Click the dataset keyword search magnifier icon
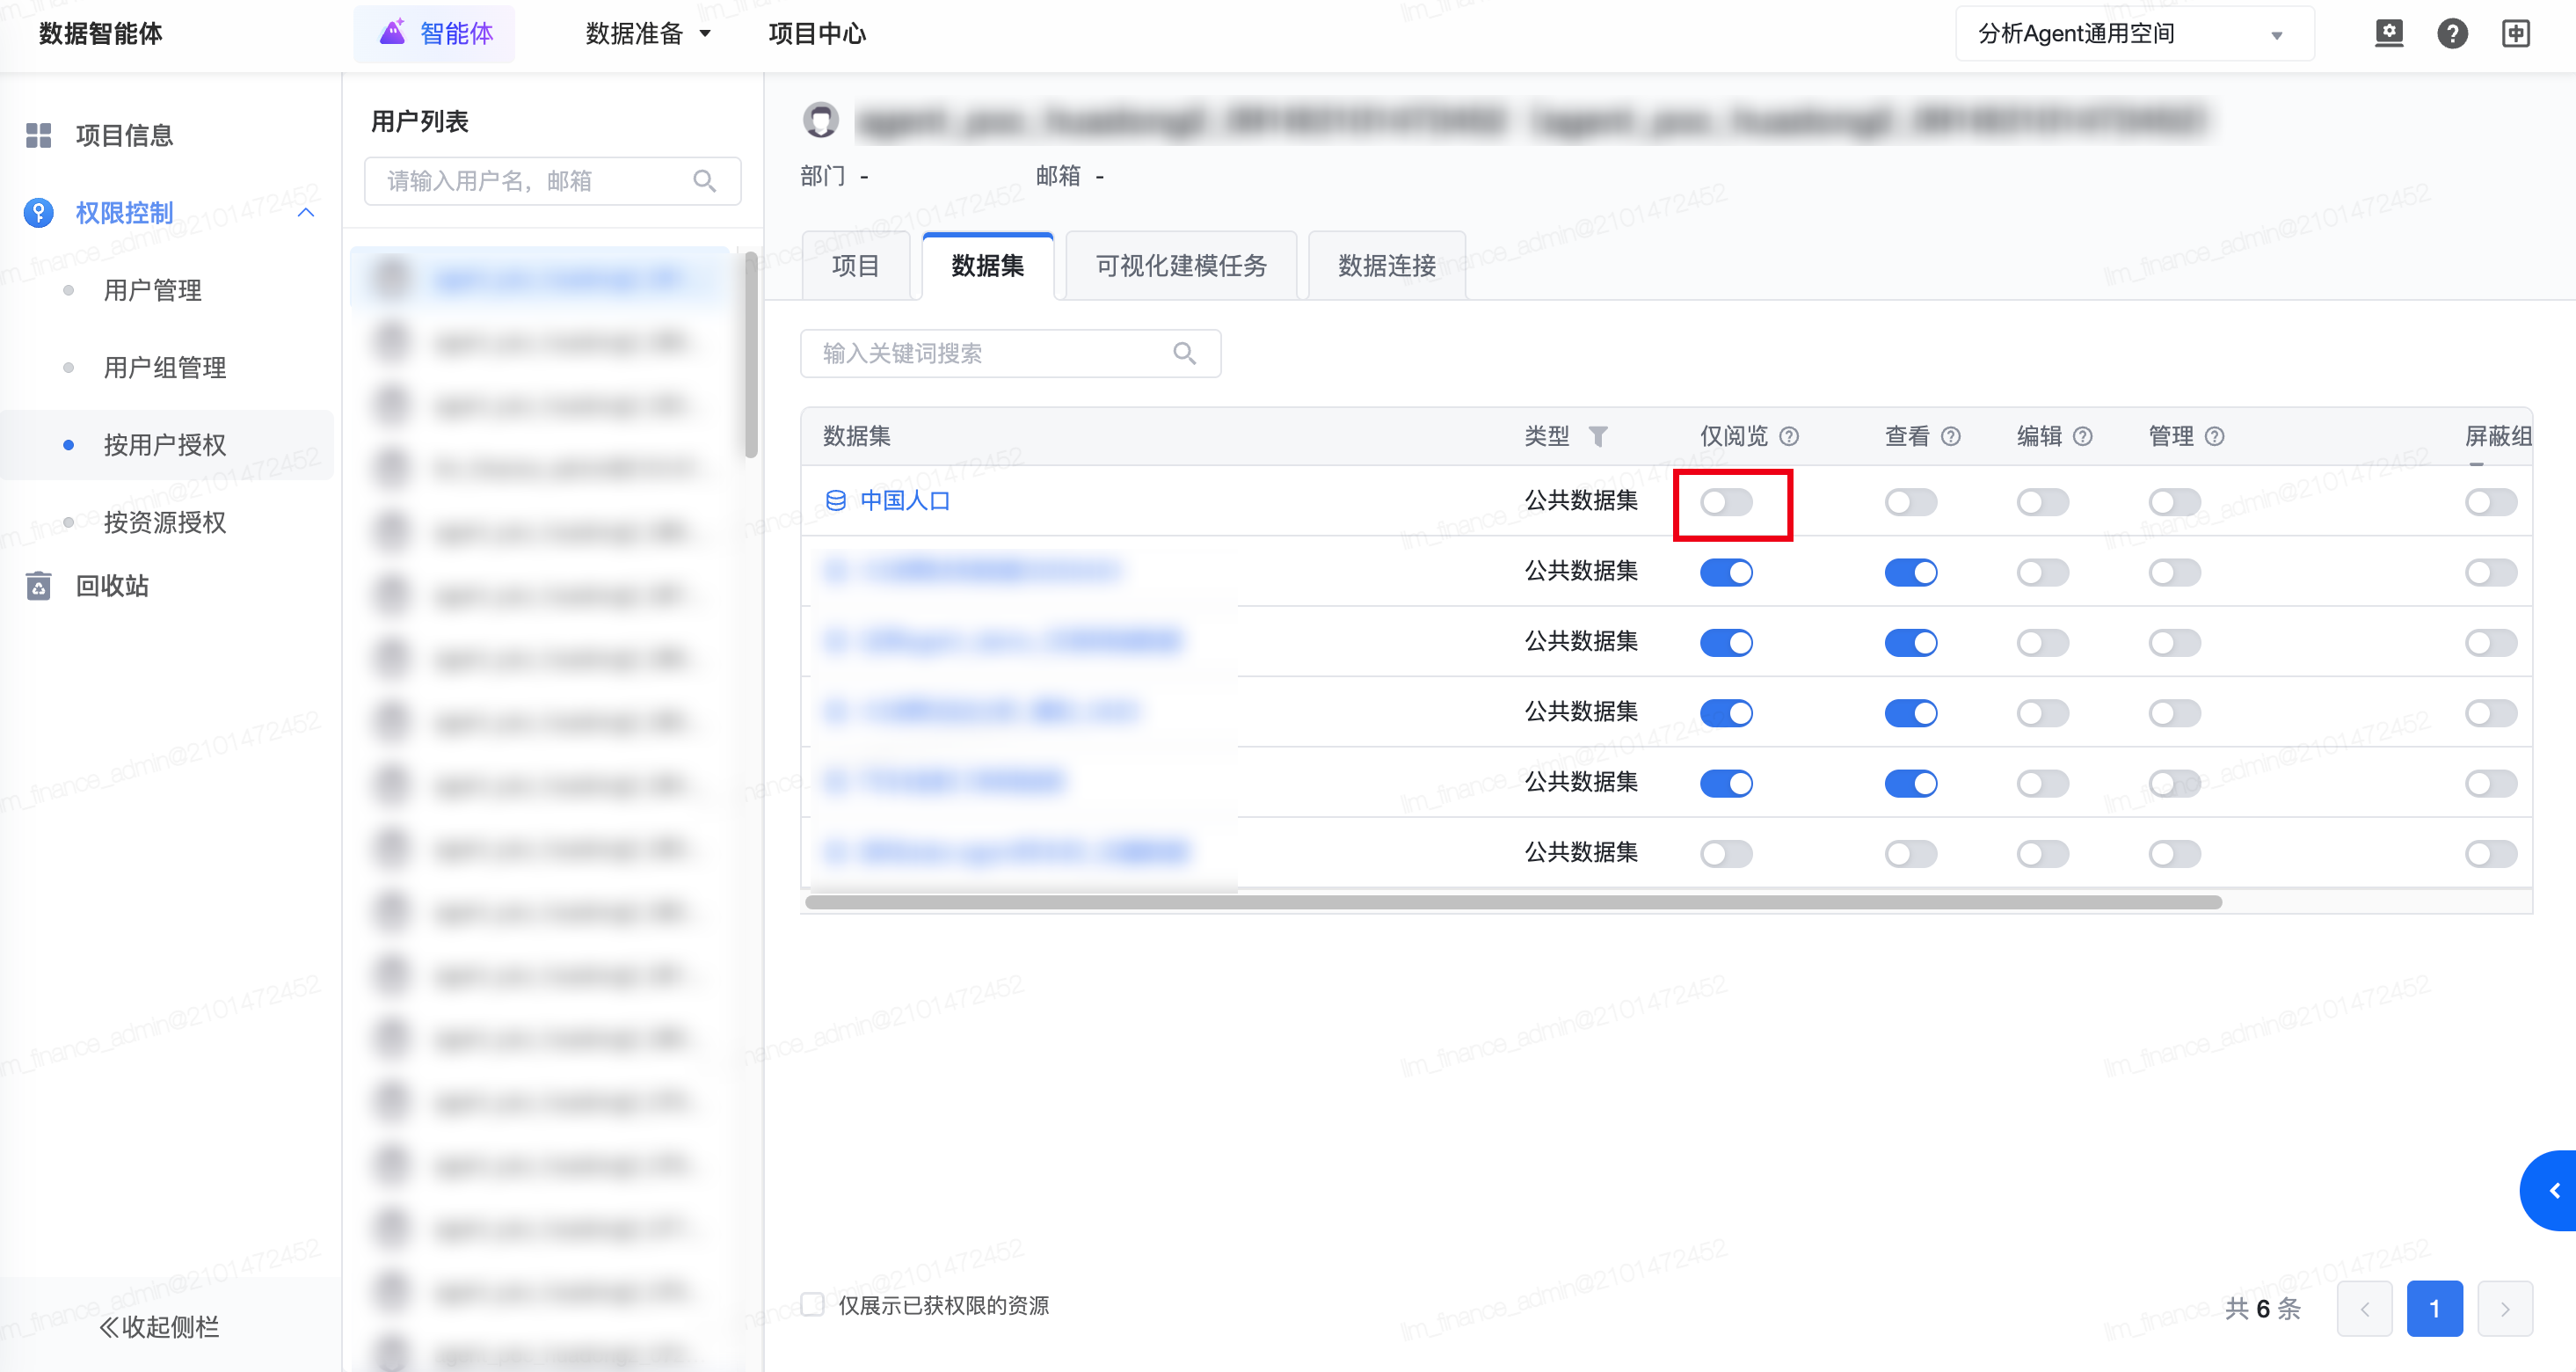Viewport: 2576px width, 1372px height. (x=1184, y=353)
